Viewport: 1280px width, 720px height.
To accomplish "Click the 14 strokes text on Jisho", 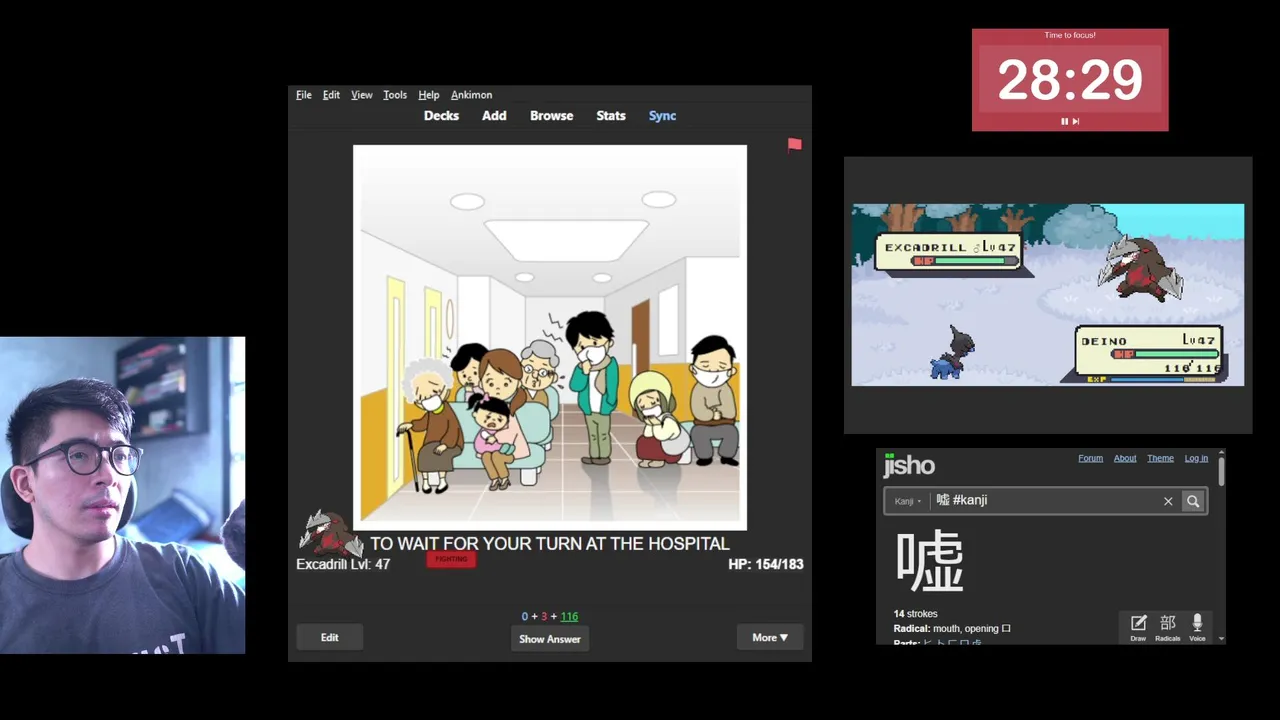I will pos(915,614).
